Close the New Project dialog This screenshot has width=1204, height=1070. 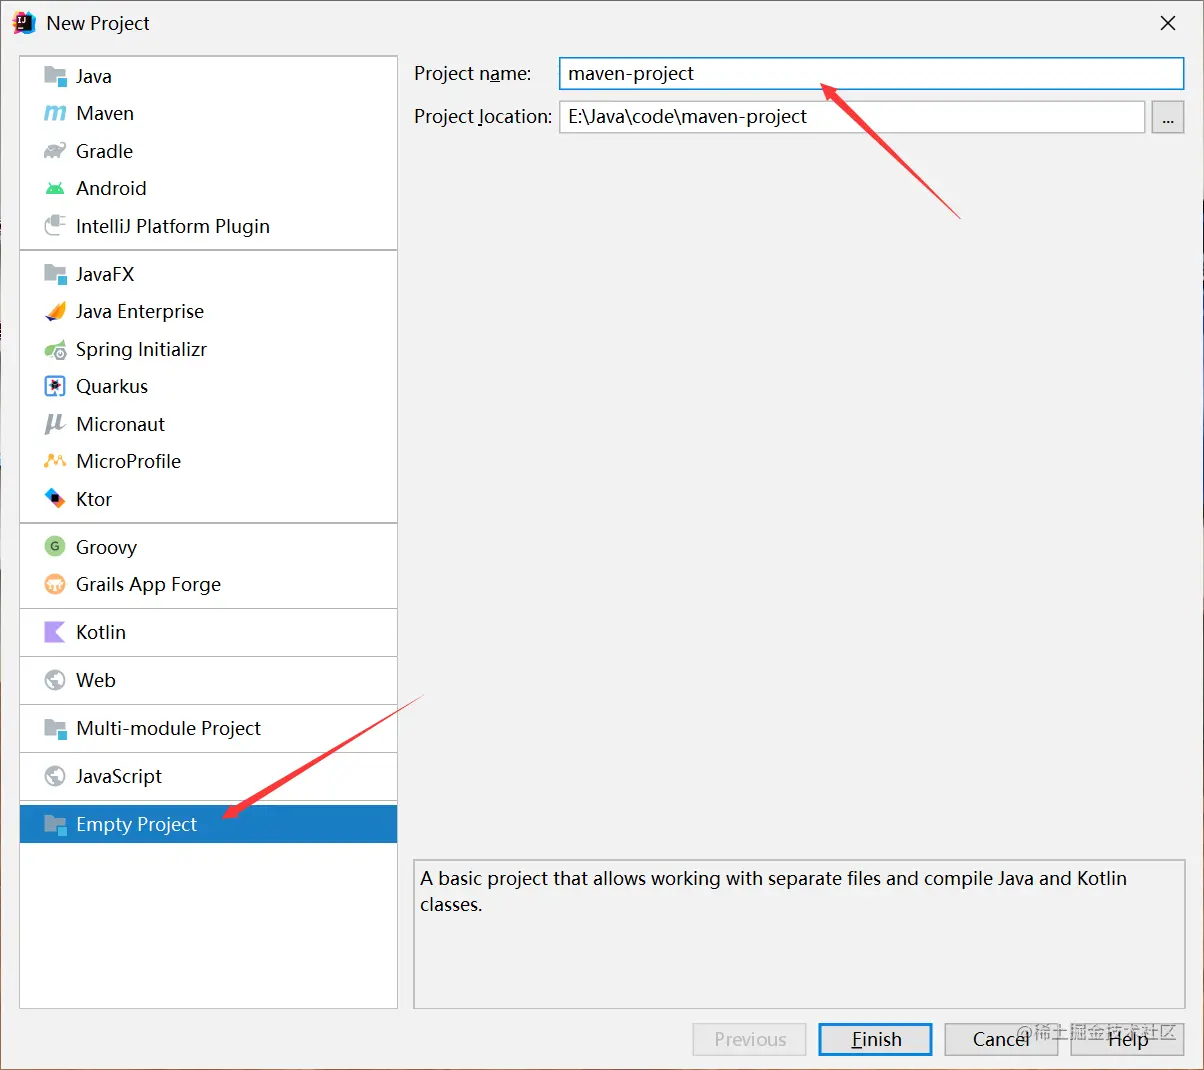pyautogui.click(x=1167, y=23)
